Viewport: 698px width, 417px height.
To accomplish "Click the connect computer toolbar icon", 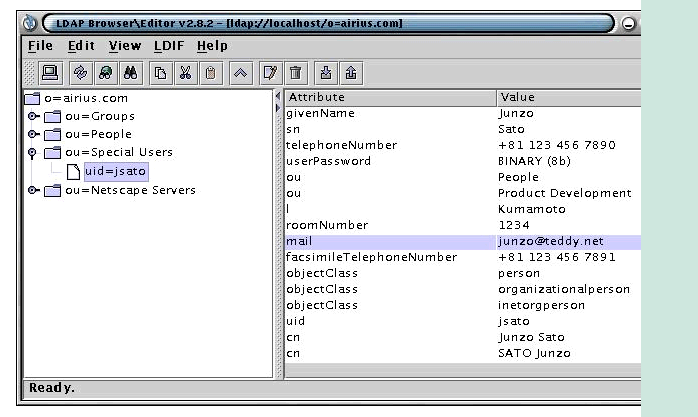I will click(50, 73).
